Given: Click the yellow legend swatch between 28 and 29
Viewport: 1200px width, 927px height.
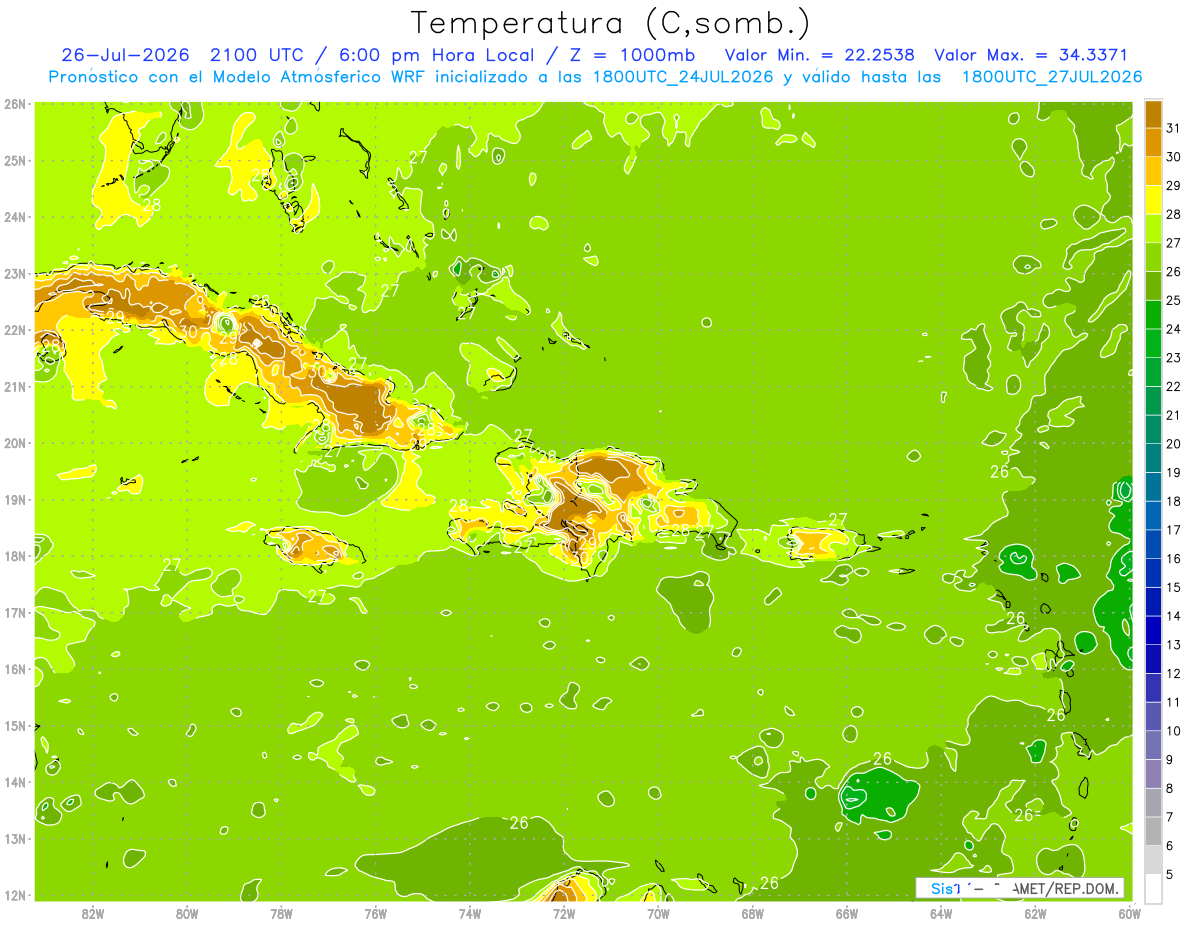Looking at the screenshot, I should coord(1153,201).
